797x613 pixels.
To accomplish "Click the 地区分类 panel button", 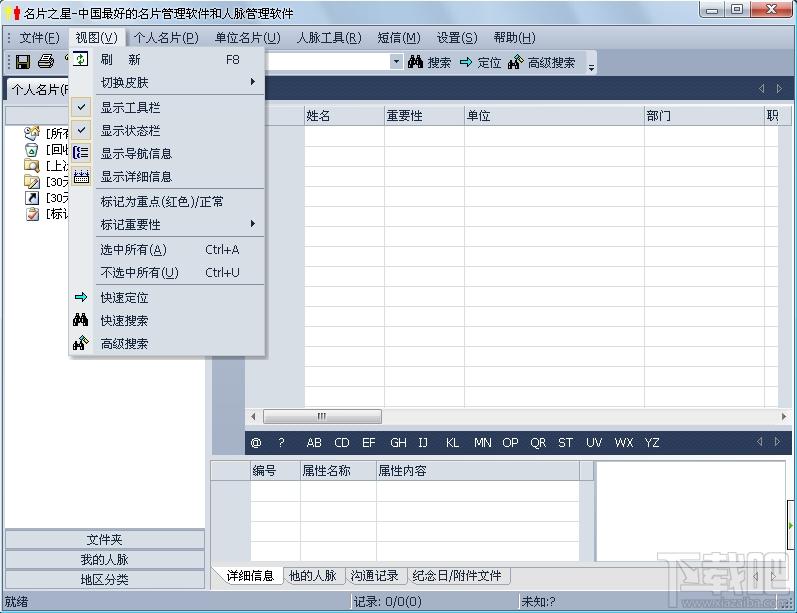I will [x=104, y=579].
